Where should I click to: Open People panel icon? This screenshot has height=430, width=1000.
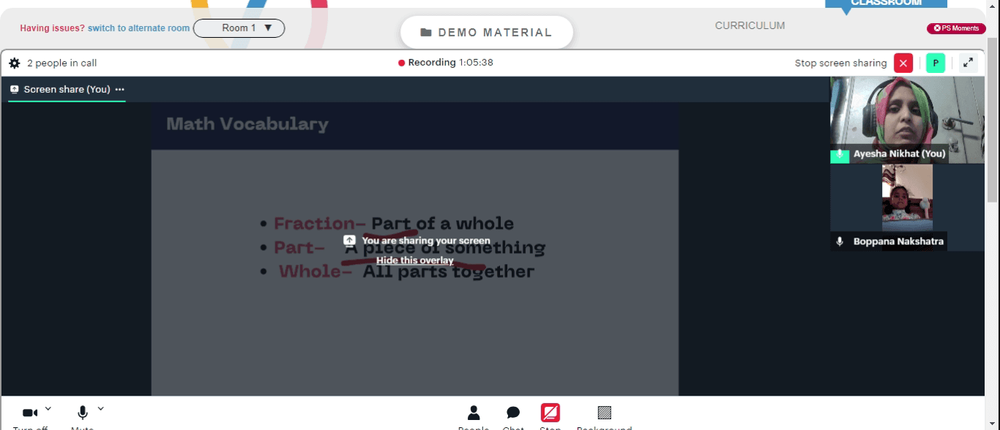(473, 413)
